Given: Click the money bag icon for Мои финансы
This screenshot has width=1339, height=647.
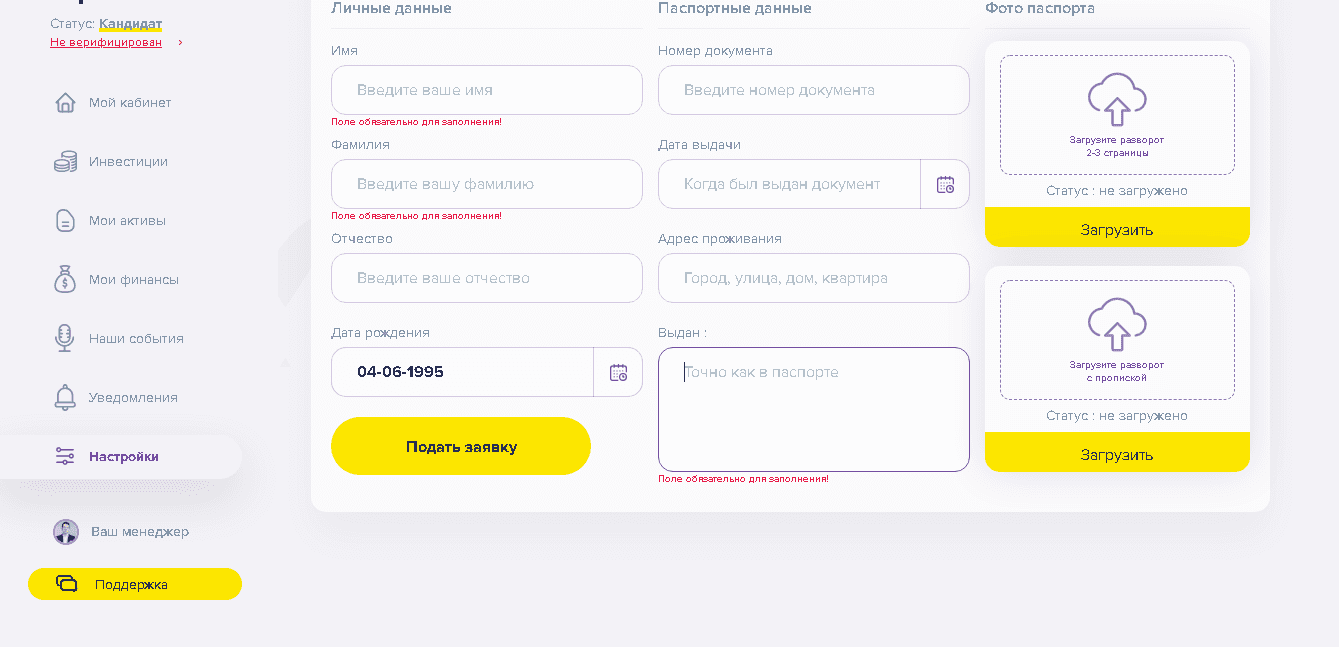Looking at the screenshot, I should 65,279.
